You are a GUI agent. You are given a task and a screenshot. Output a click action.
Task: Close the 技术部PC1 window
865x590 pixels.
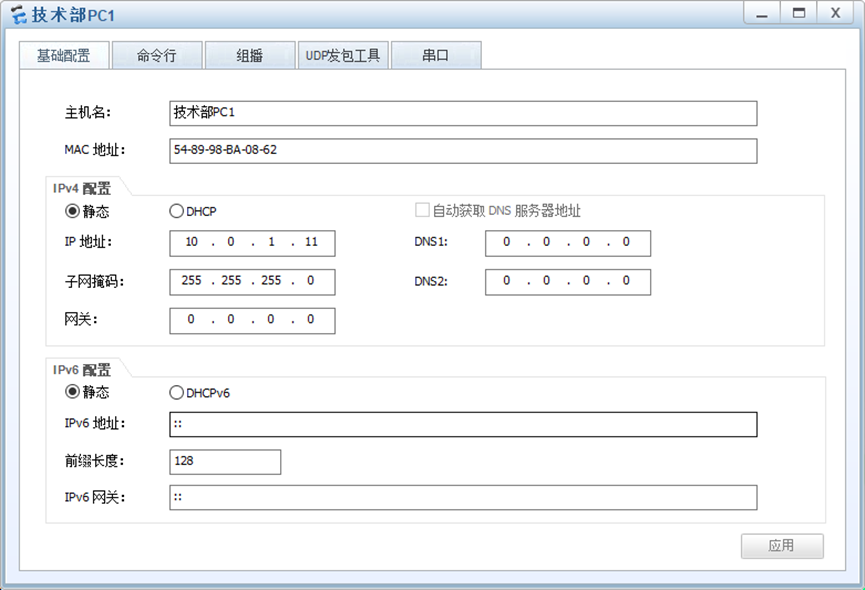coord(834,13)
